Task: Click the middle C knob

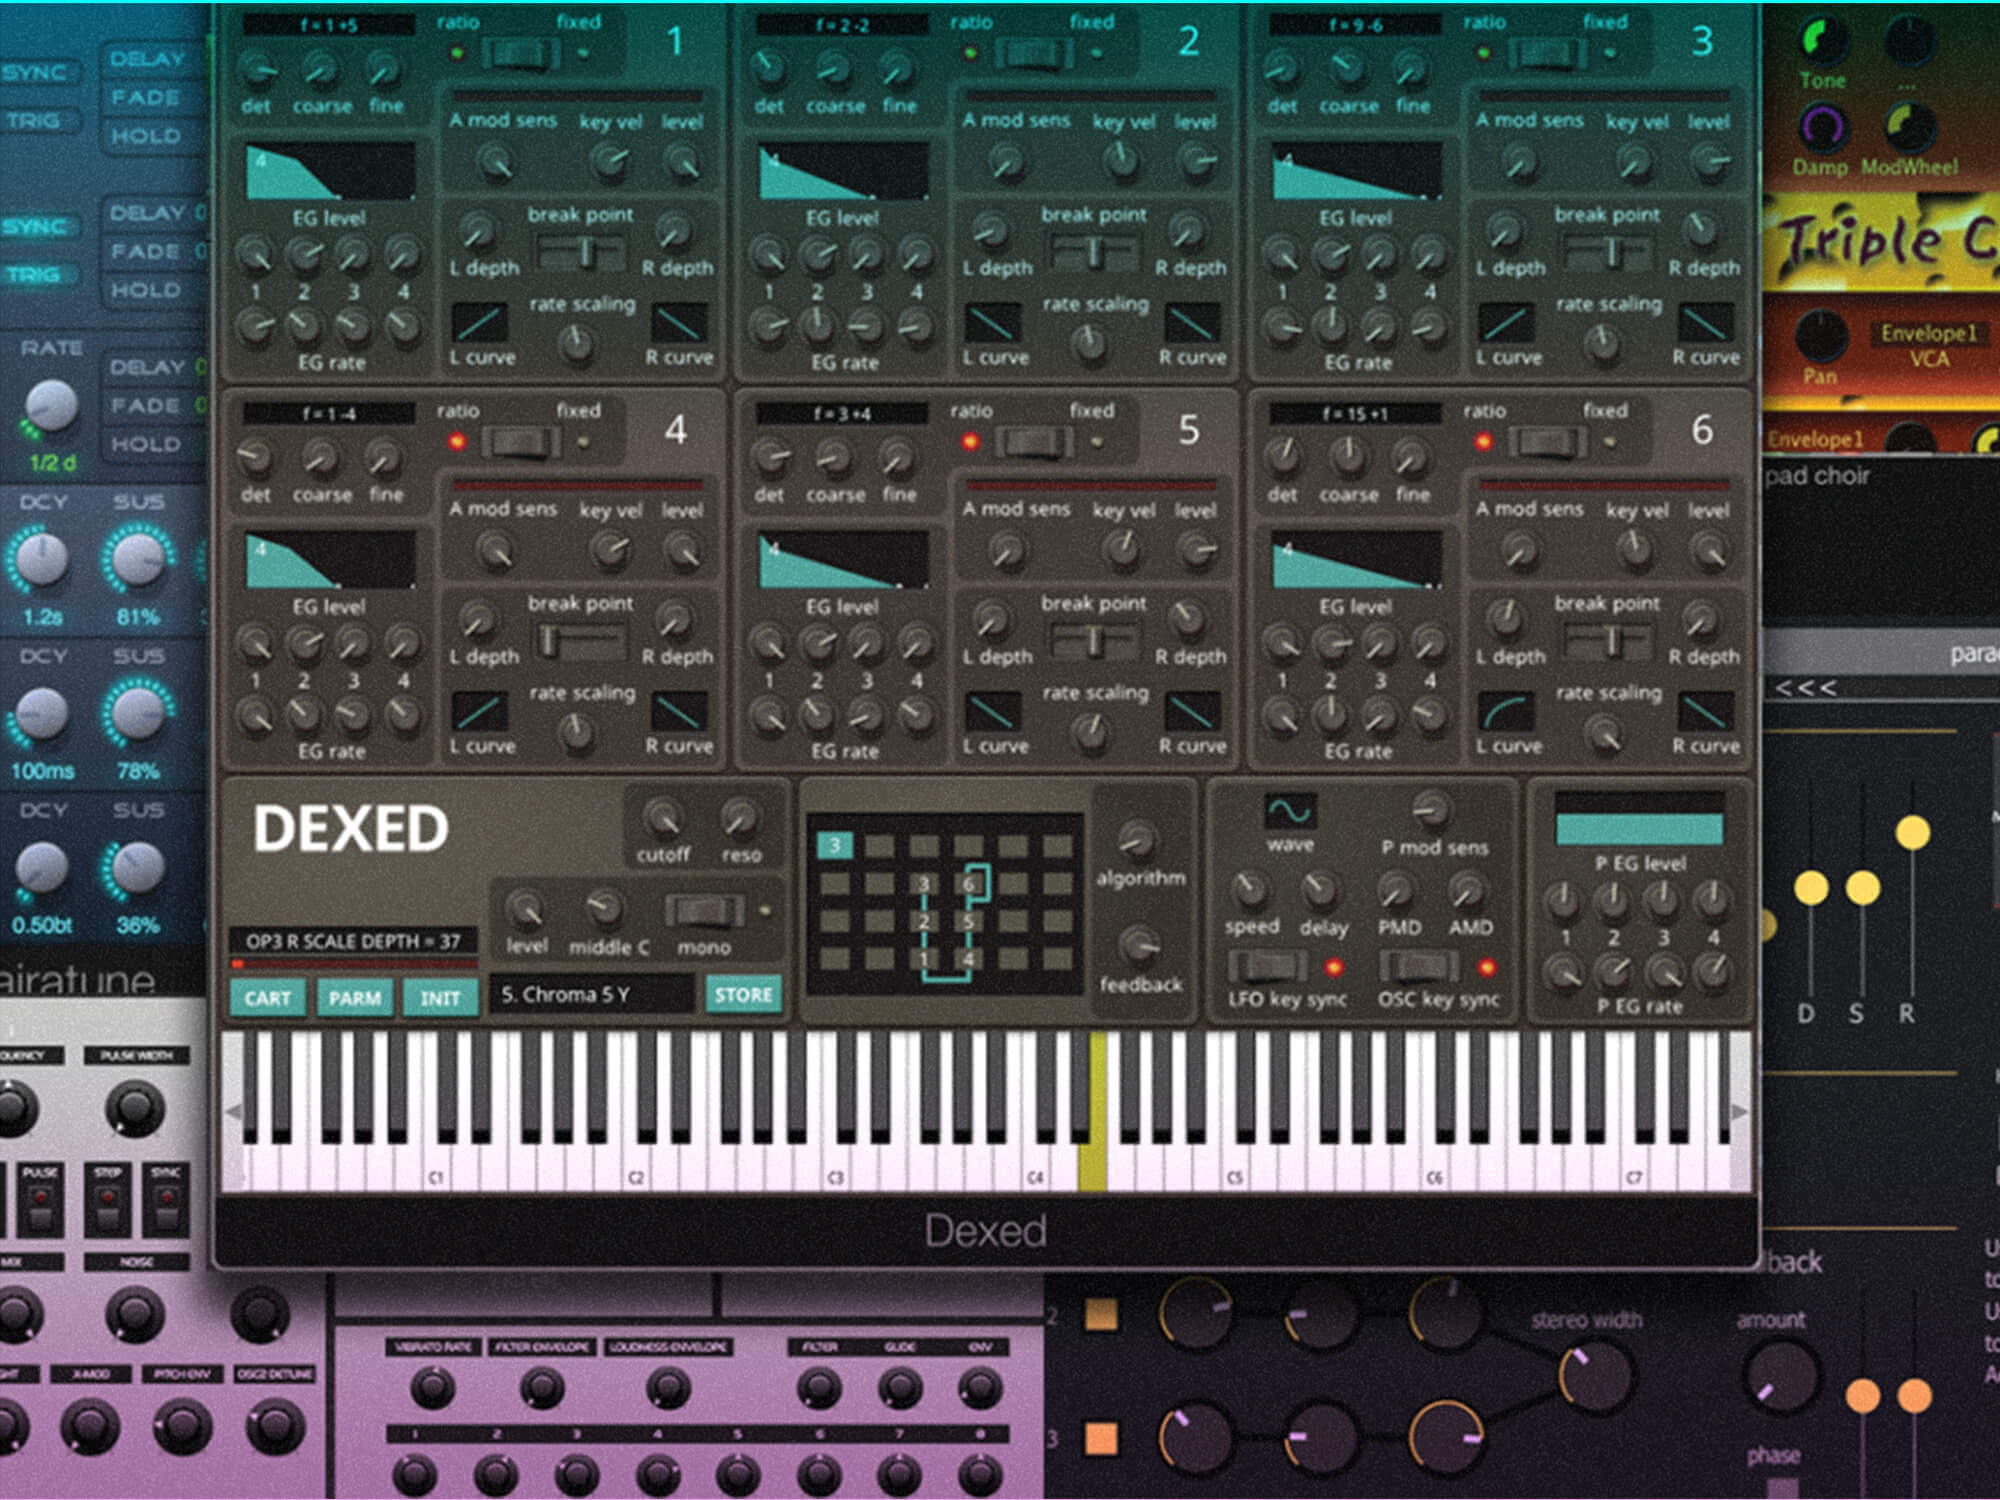Action: (x=604, y=909)
